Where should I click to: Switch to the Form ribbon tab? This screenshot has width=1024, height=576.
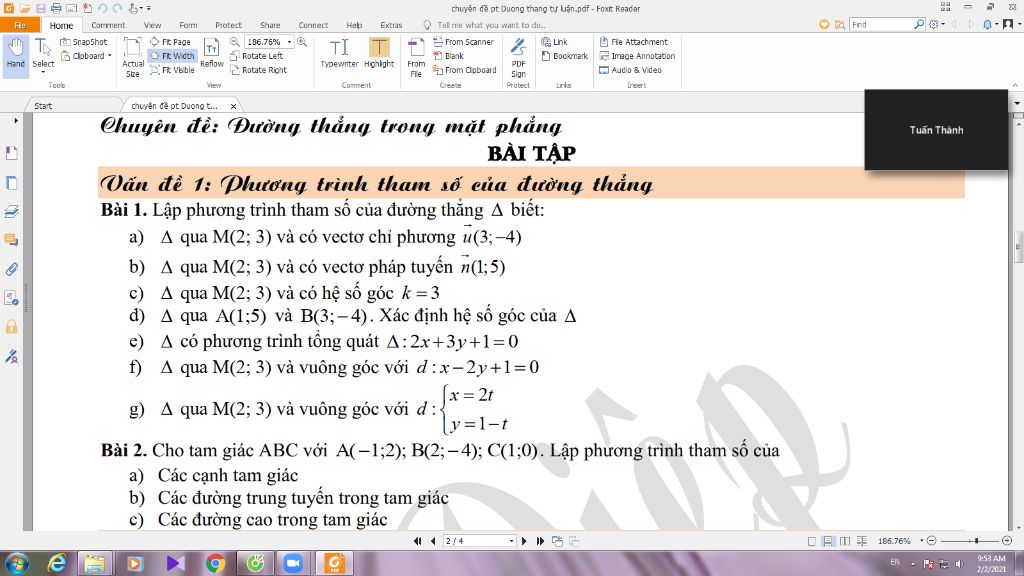[x=188, y=25]
